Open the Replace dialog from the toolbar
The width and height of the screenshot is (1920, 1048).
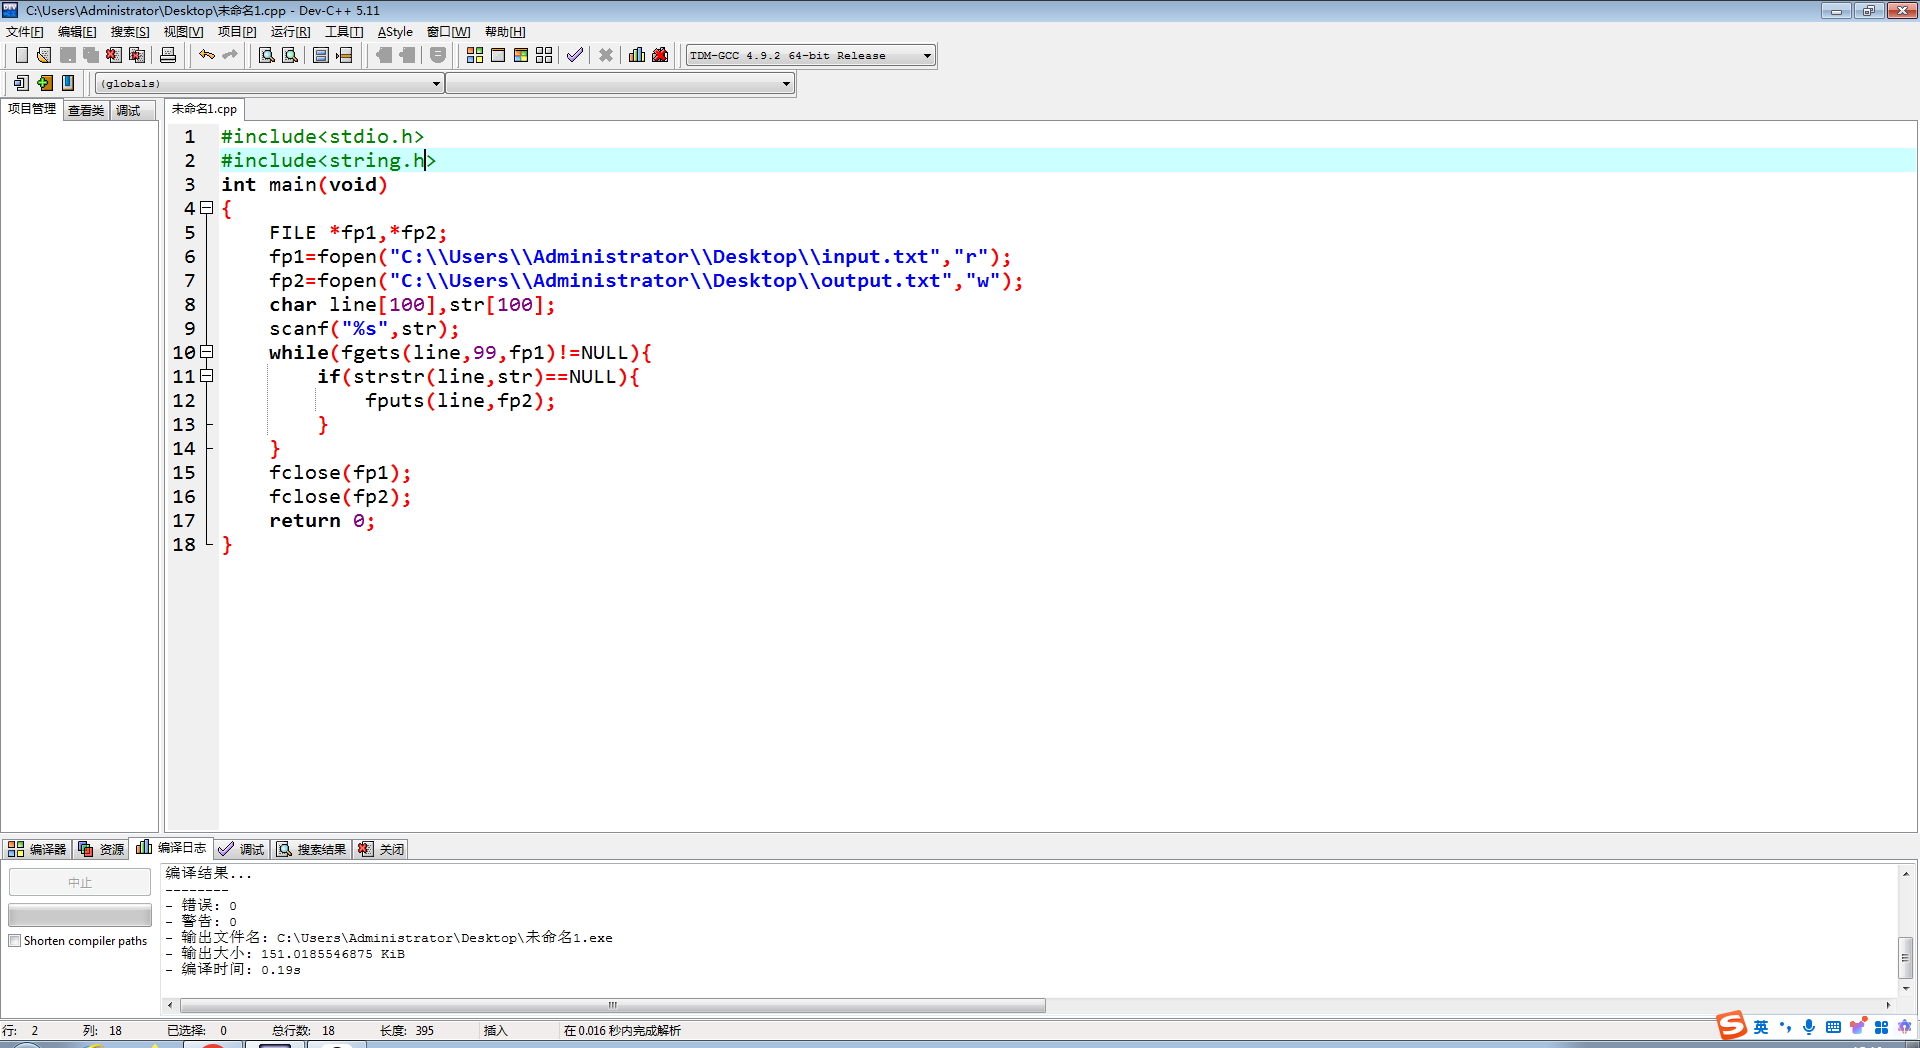[x=290, y=55]
